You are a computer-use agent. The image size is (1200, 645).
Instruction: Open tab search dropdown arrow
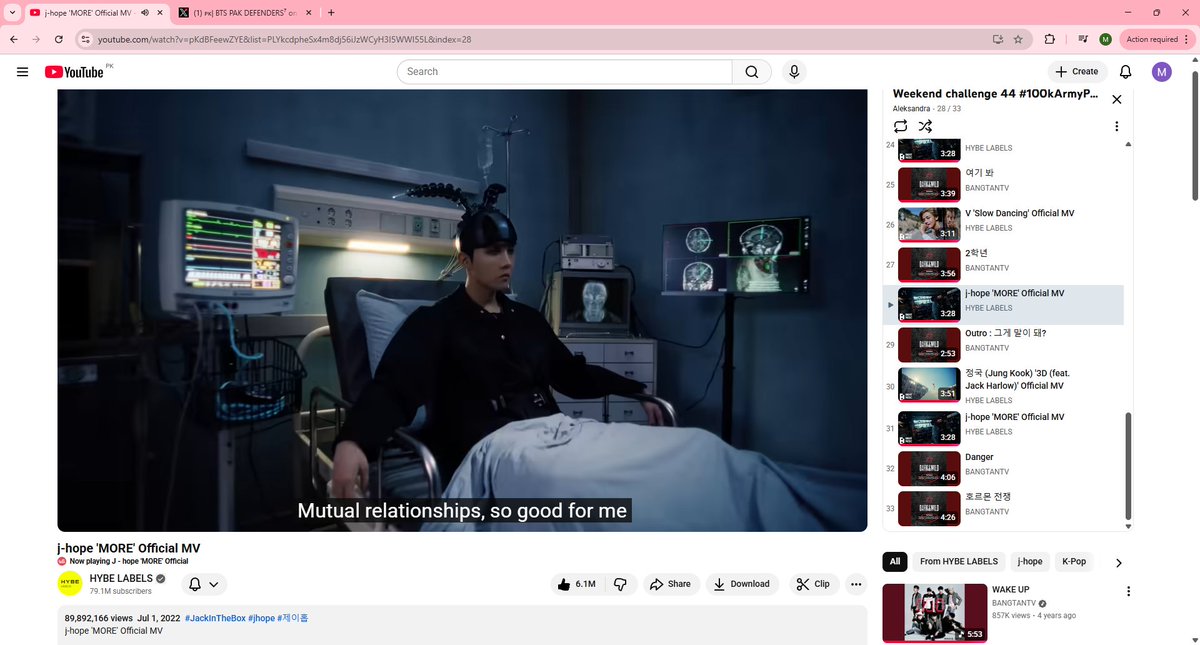pos(11,12)
